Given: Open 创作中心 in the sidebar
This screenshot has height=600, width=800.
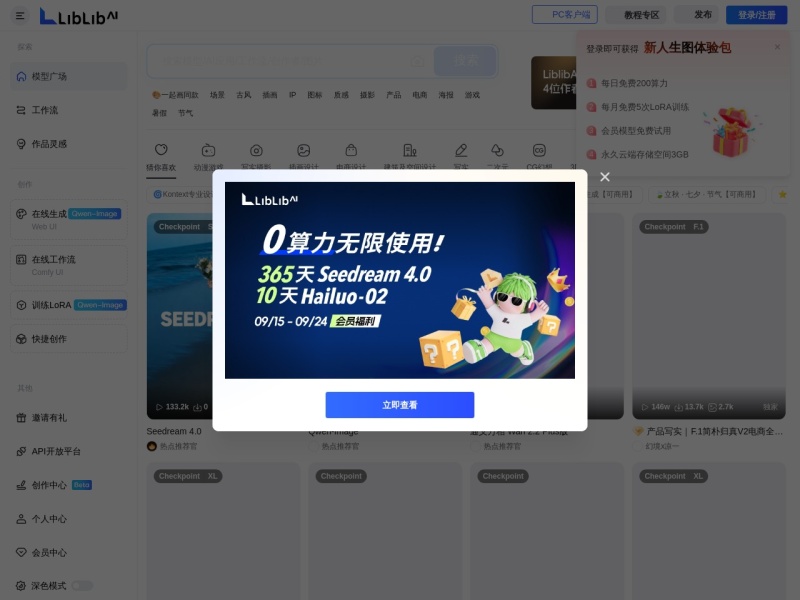Looking at the screenshot, I should tap(69, 485).
